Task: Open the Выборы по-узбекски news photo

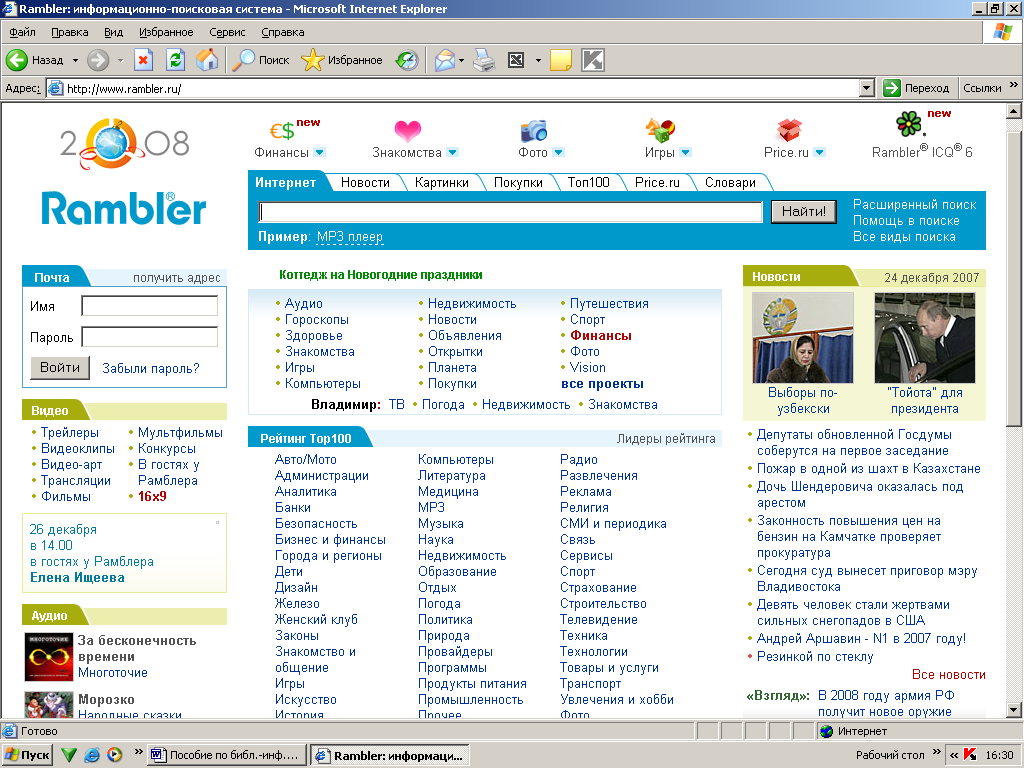Action: pos(803,338)
